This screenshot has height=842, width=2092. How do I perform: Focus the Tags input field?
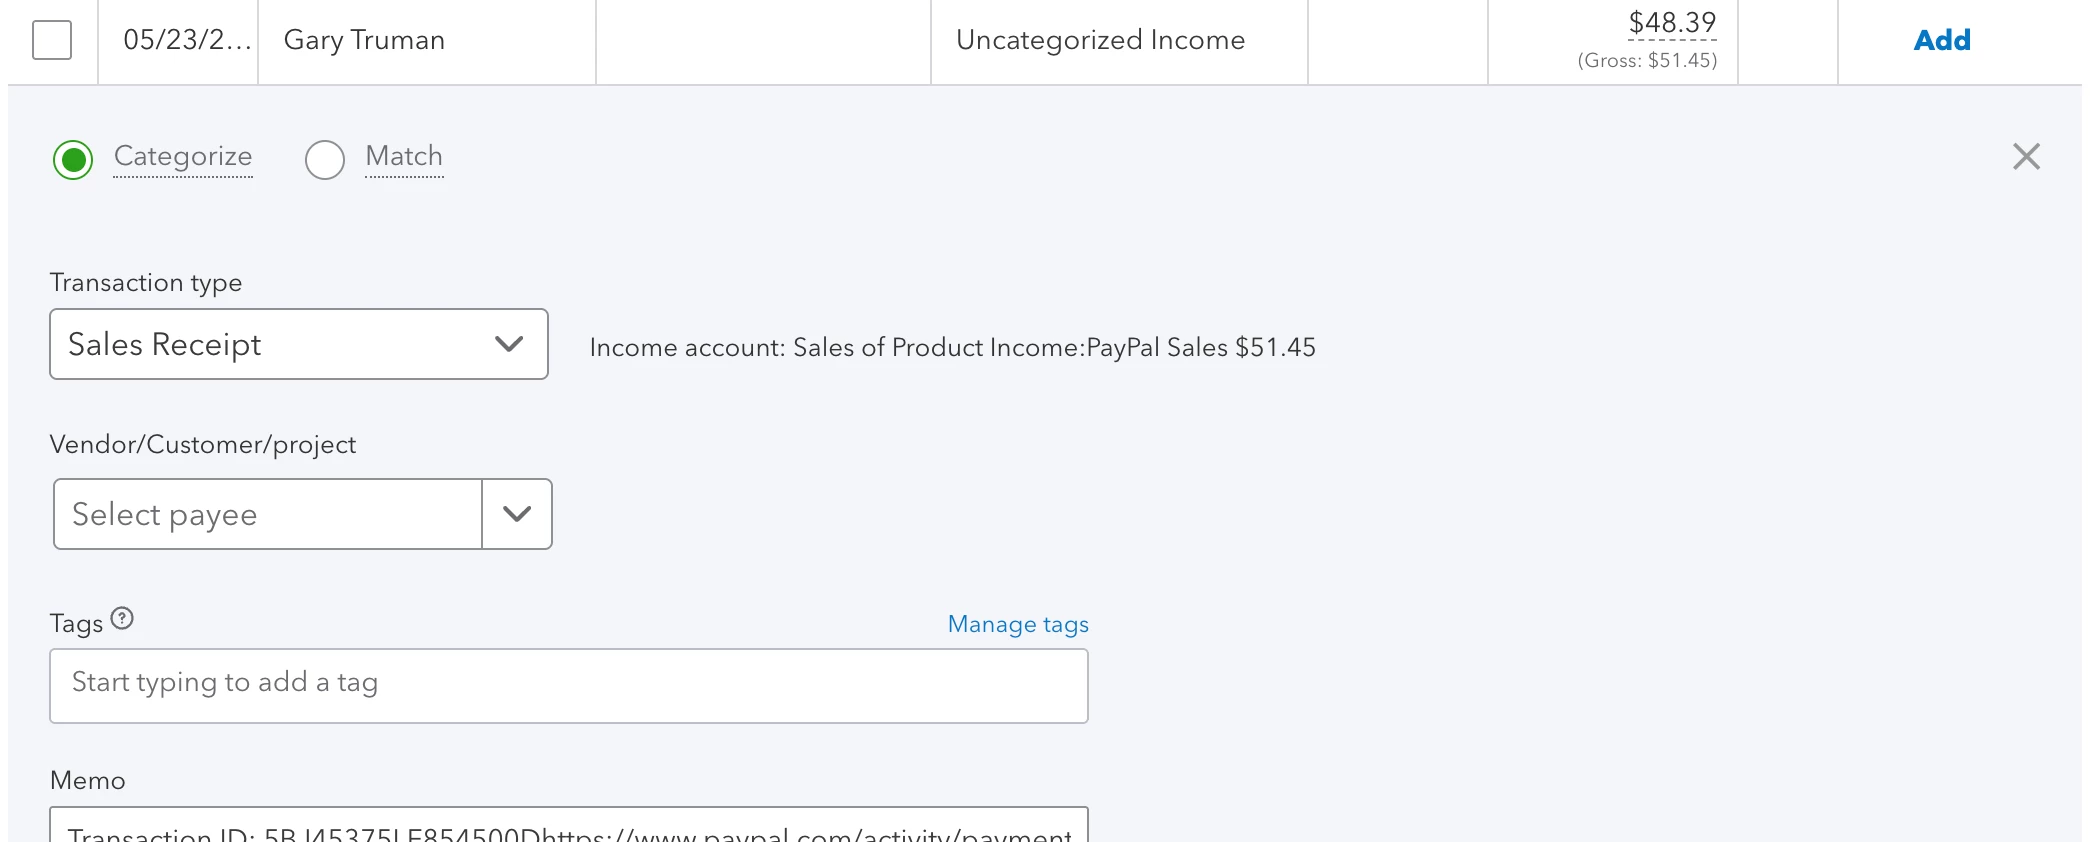click(x=569, y=686)
